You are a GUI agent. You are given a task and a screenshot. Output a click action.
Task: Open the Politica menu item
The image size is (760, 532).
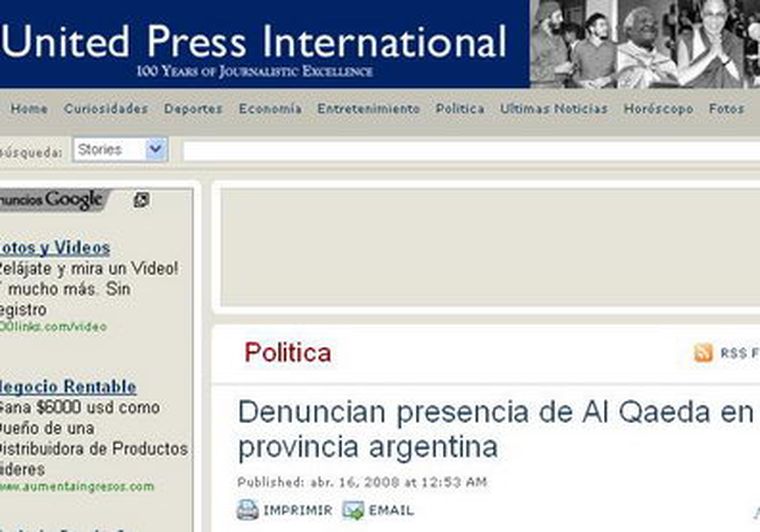tap(459, 109)
